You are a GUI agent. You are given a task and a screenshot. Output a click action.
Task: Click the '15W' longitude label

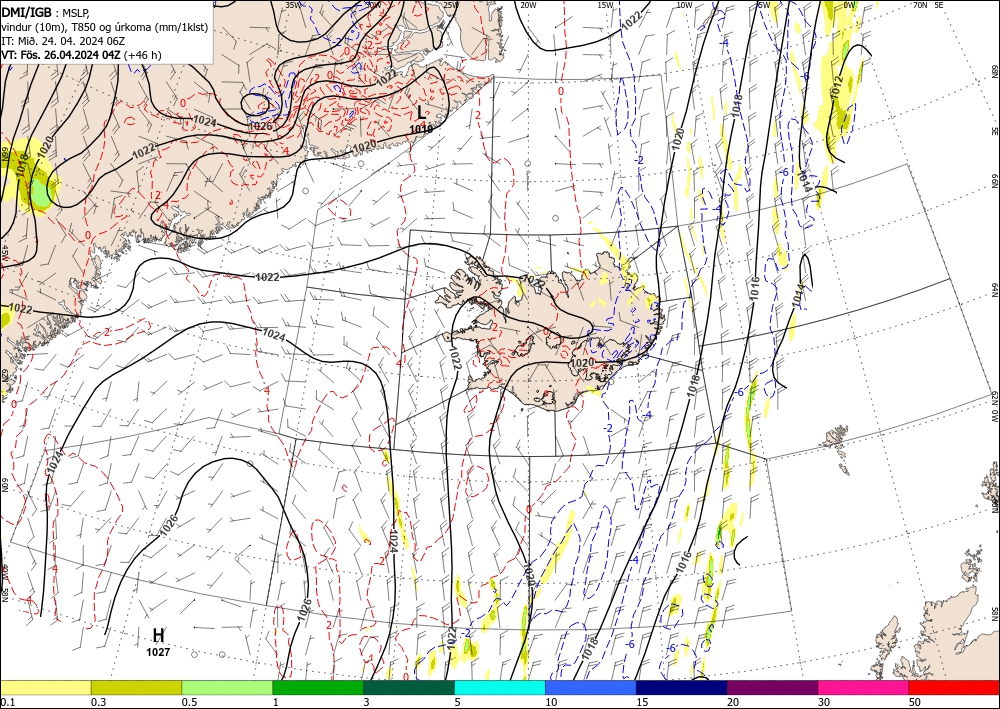pyautogui.click(x=605, y=5)
